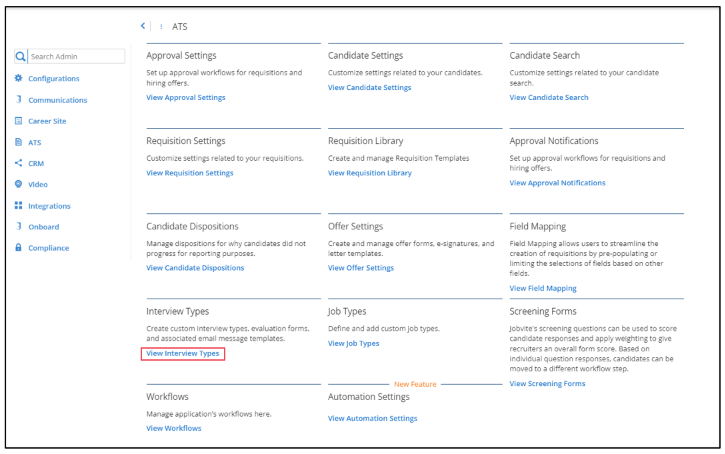Click the Career Site icon in sidebar
725x454 pixels.
tap(19, 121)
